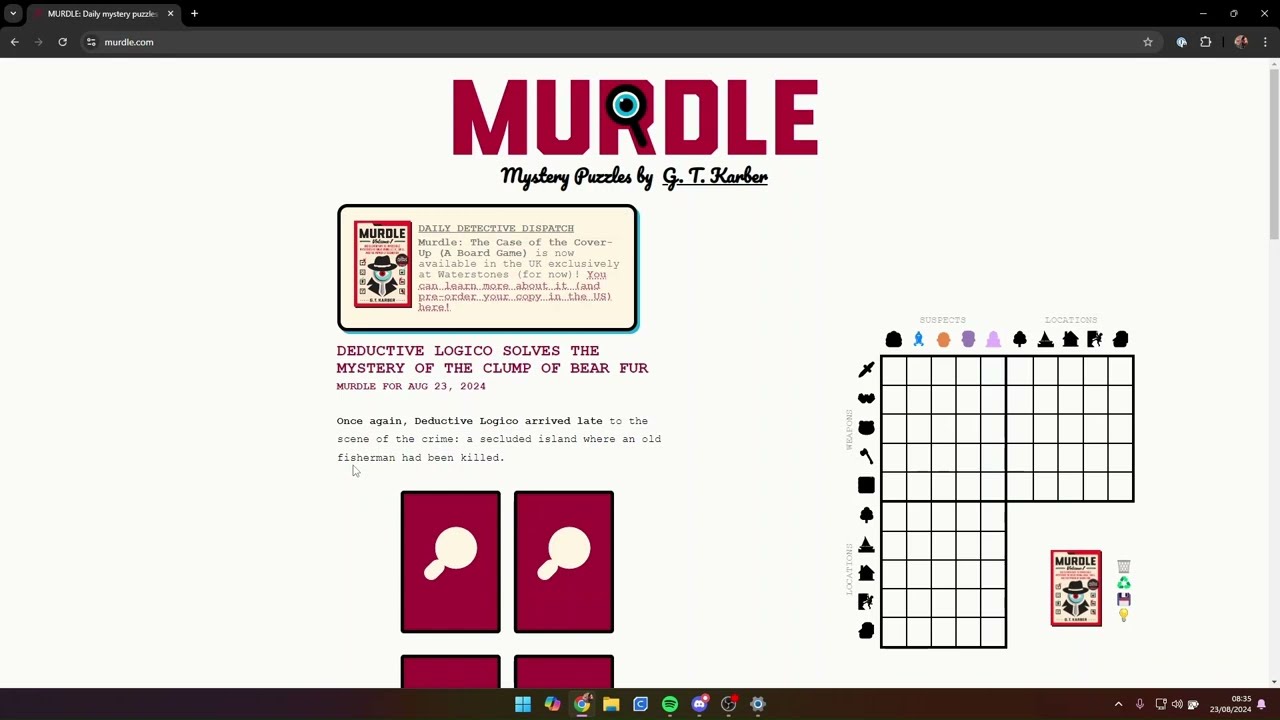This screenshot has width=1280, height=720.
Task: Click the black square weapon icon
Action: (x=866, y=485)
